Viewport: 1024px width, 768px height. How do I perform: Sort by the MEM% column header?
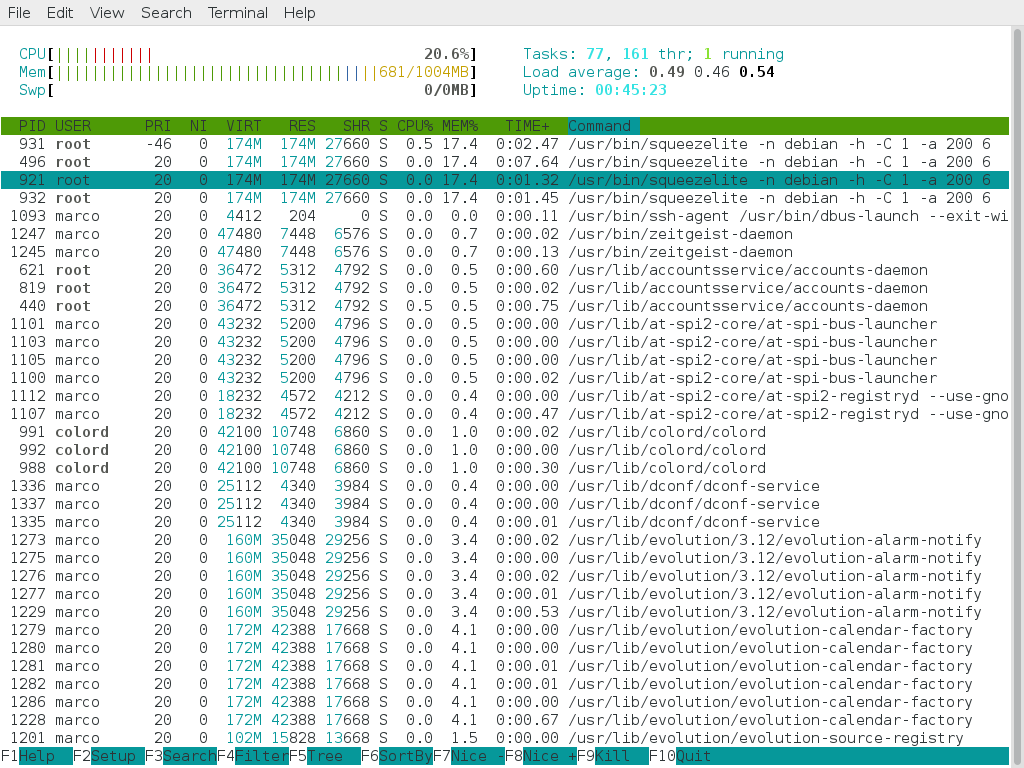pos(460,126)
